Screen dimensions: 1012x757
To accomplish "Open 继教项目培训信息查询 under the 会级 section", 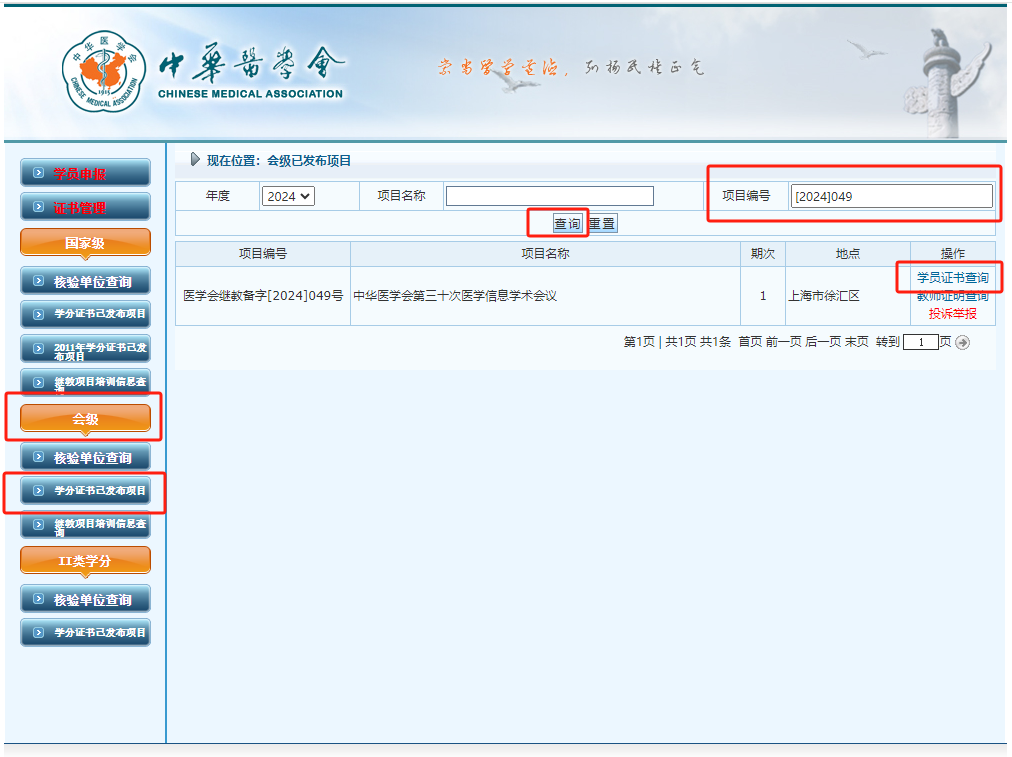I will (x=85, y=525).
